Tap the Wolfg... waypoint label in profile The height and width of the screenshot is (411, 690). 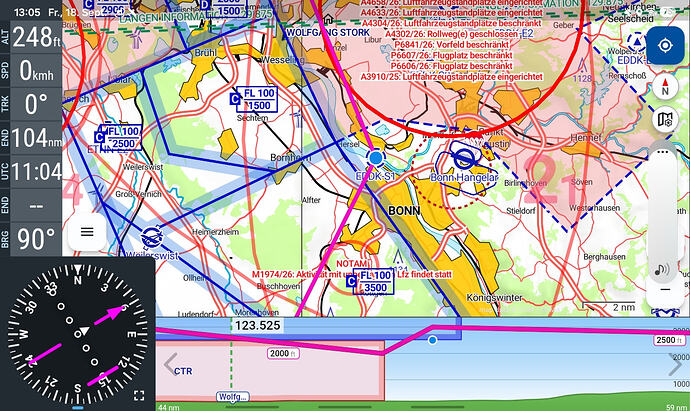coord(232,397)
